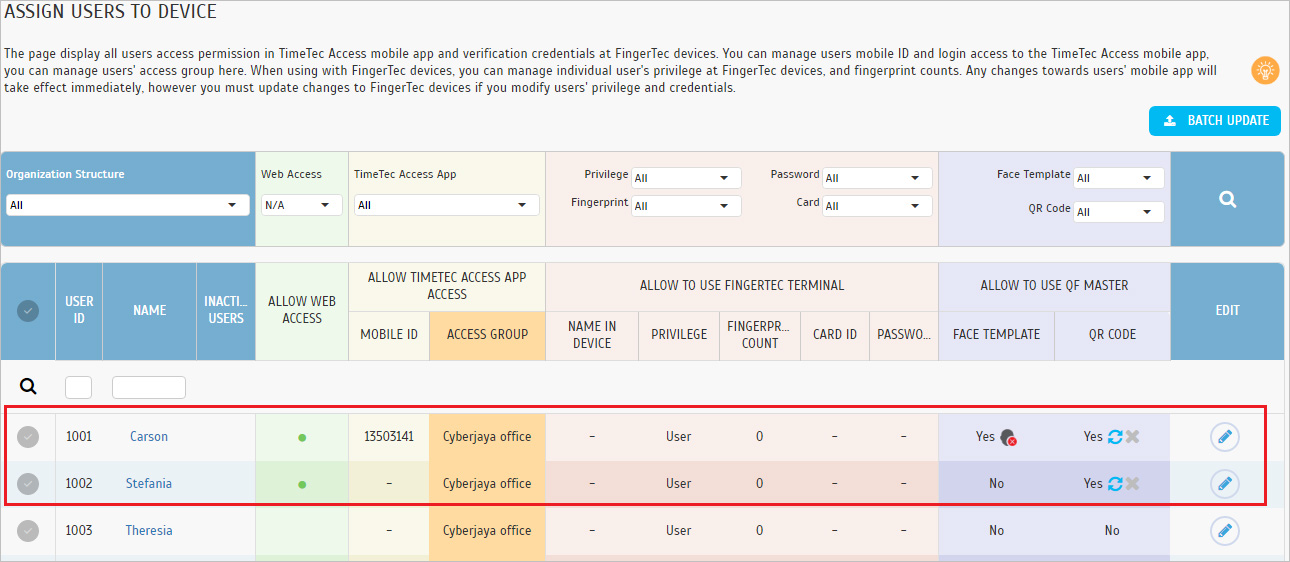Open the Stefania user name link
This screenshot has height=562, width=1290.
tap(149, 484)
